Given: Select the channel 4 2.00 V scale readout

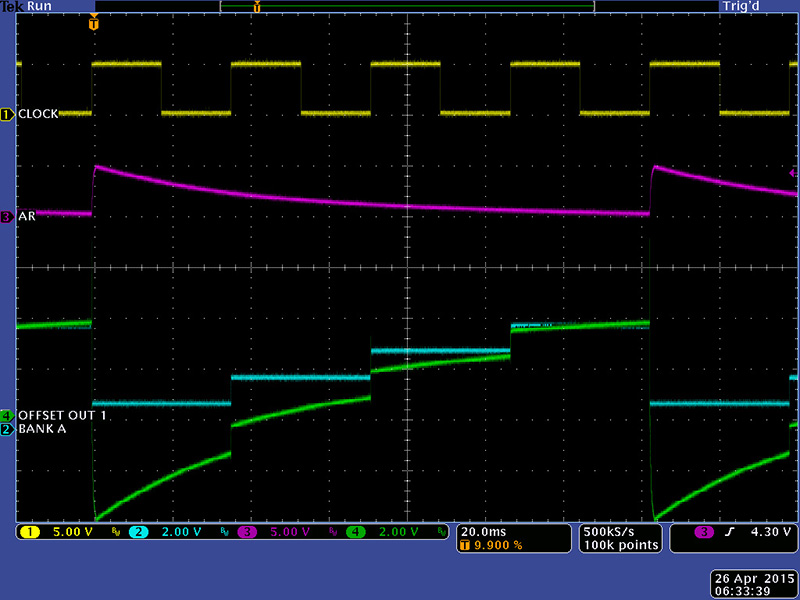Looking at the screenshot, I should 392,532.
